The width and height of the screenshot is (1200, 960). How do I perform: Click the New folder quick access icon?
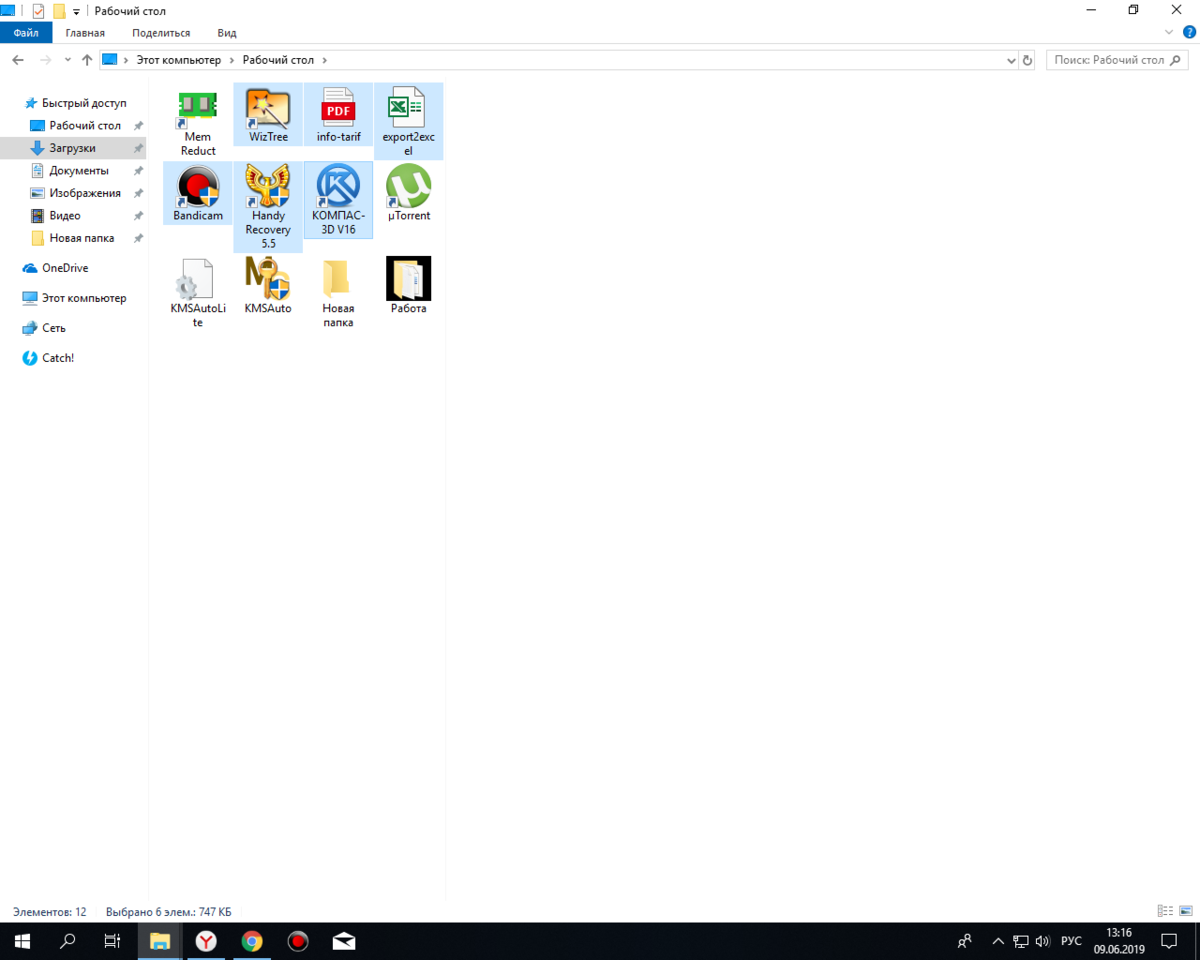point(59,11)
